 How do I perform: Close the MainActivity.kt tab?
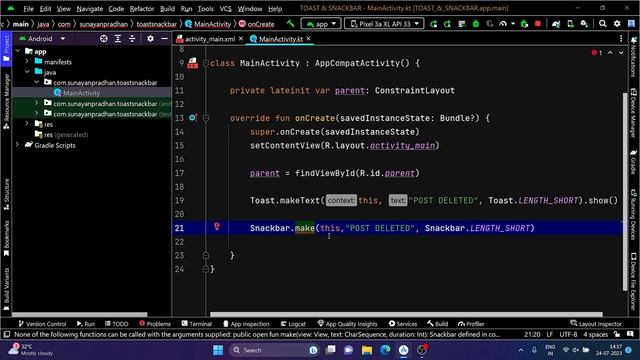tap(309, 38)
